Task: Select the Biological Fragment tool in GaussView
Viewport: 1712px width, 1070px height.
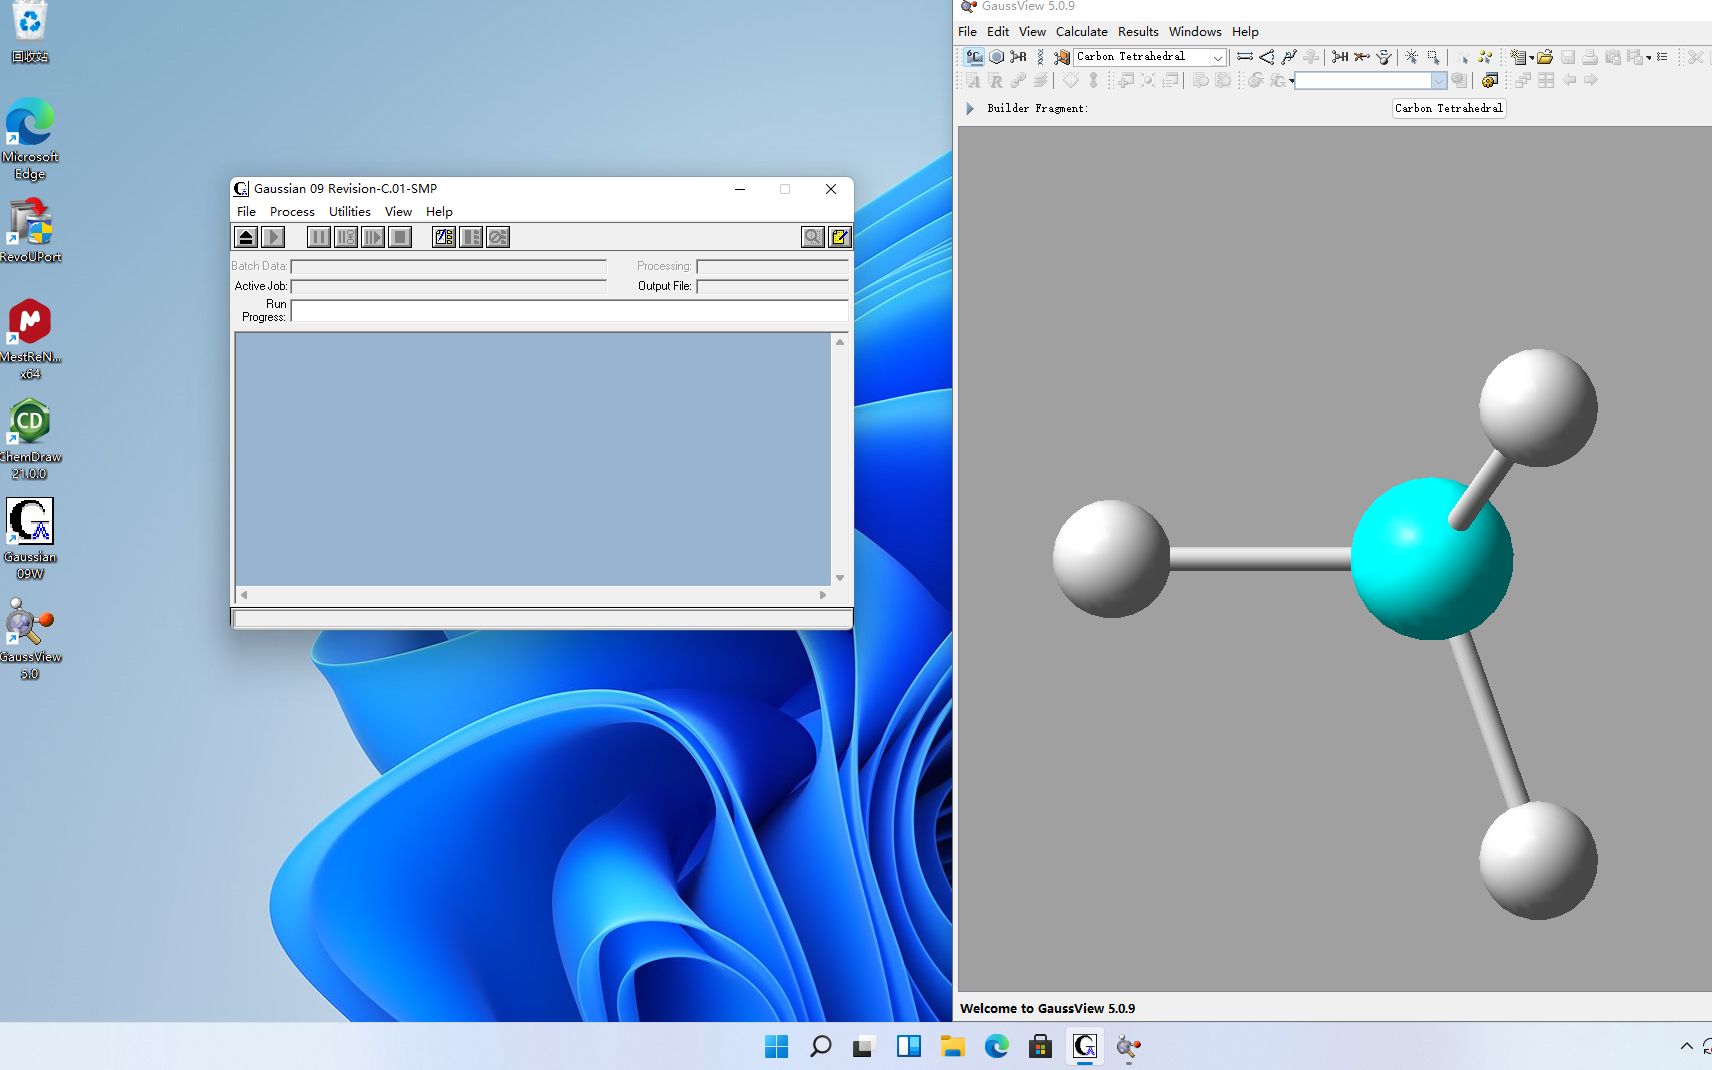Action: [x=1040, y=57]
